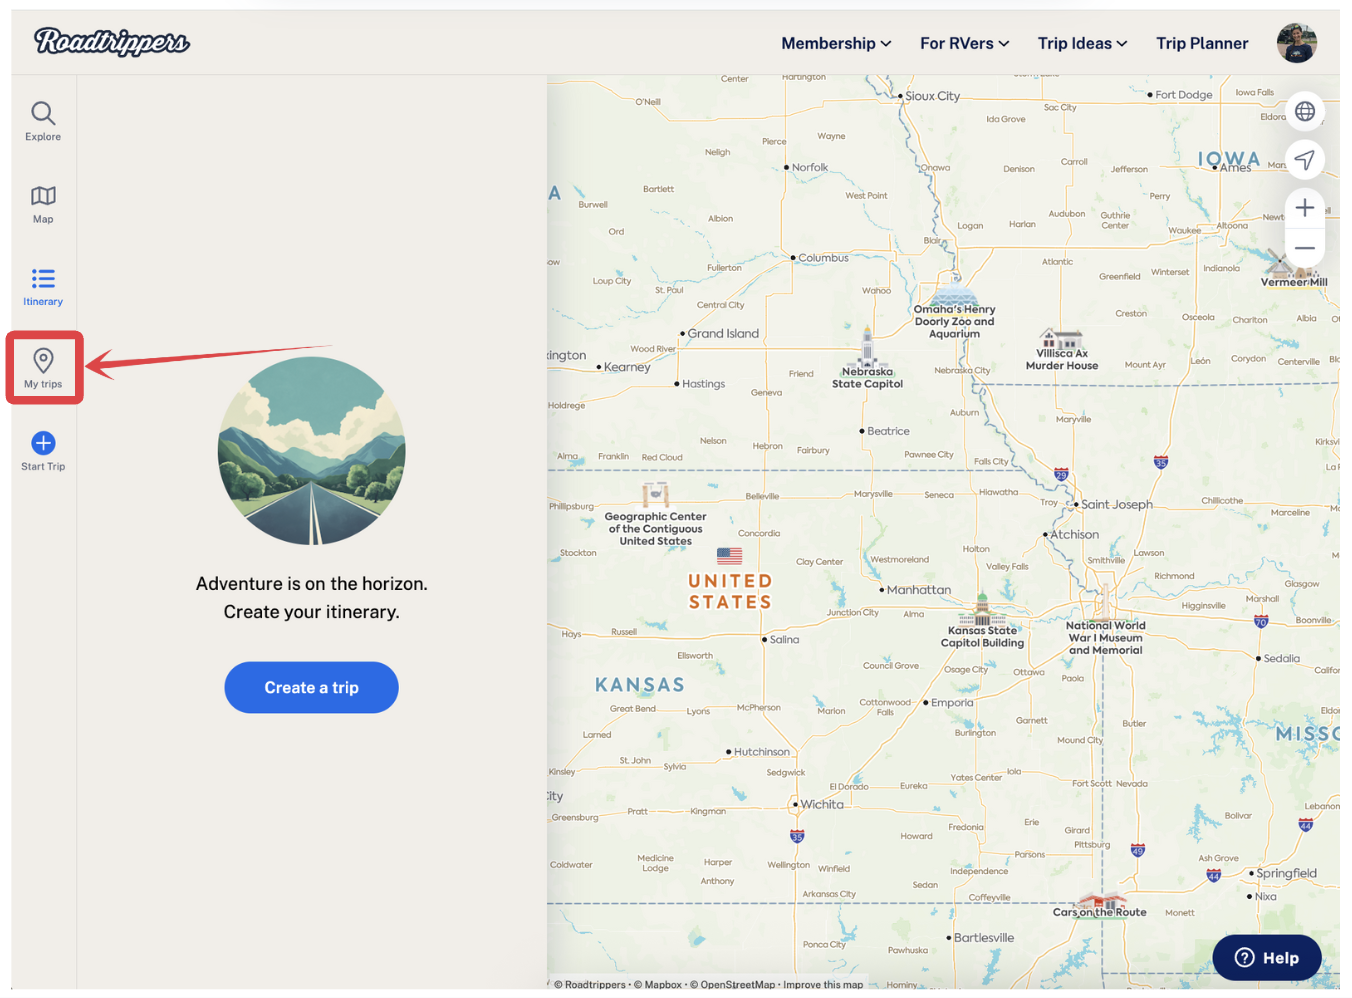The image size is (1352, 998).
Task: Click the Columbus city label
Action: pyautogui.click(x=823, y=257)
